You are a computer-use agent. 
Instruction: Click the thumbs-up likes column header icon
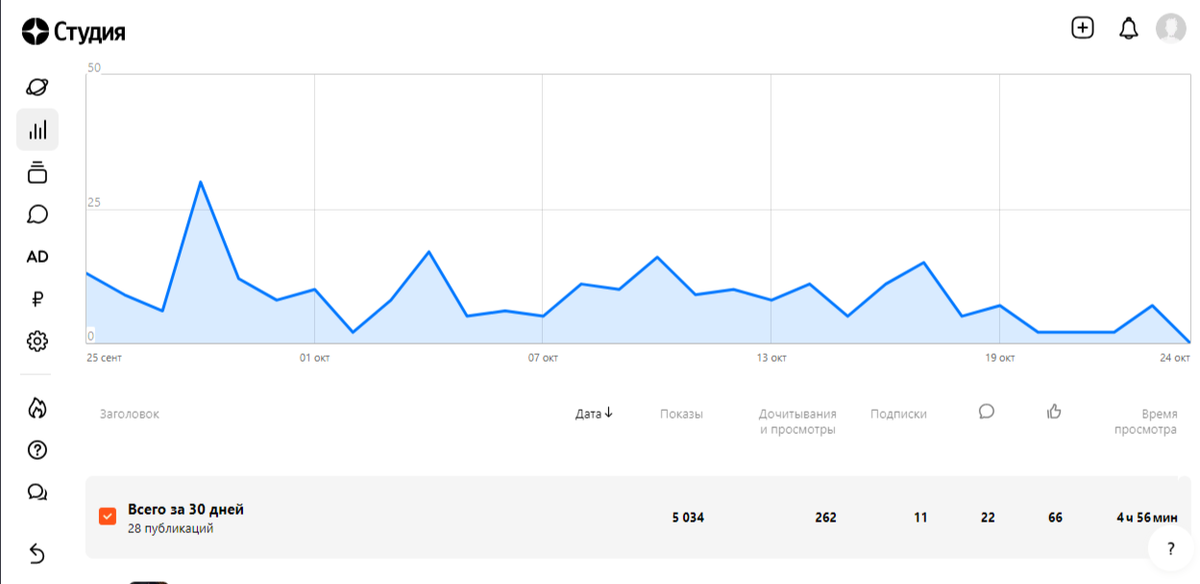tap(1053, 411)
